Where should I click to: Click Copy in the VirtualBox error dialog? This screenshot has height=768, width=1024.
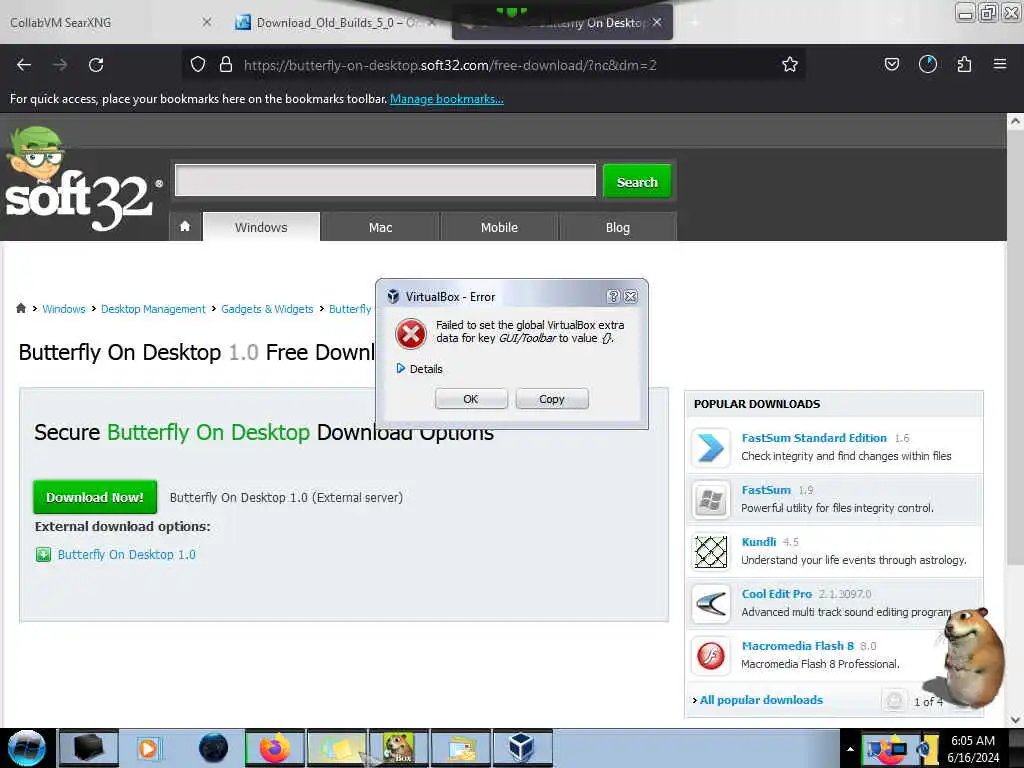click(552, 399)
